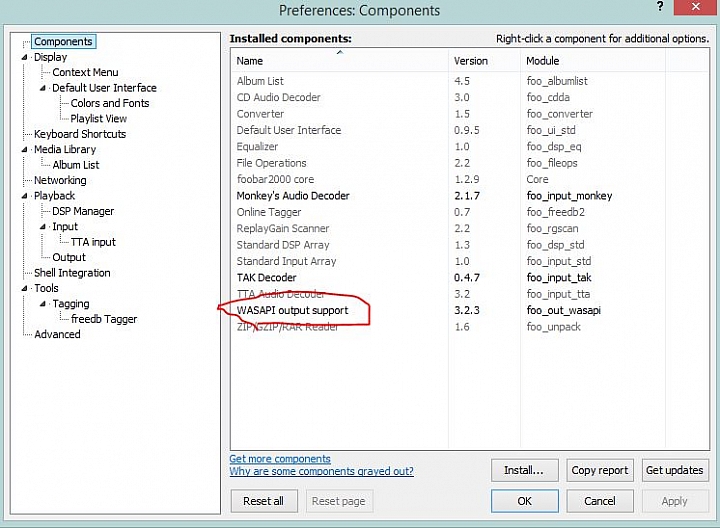Click the foo_input_monkey module cell

569,196
